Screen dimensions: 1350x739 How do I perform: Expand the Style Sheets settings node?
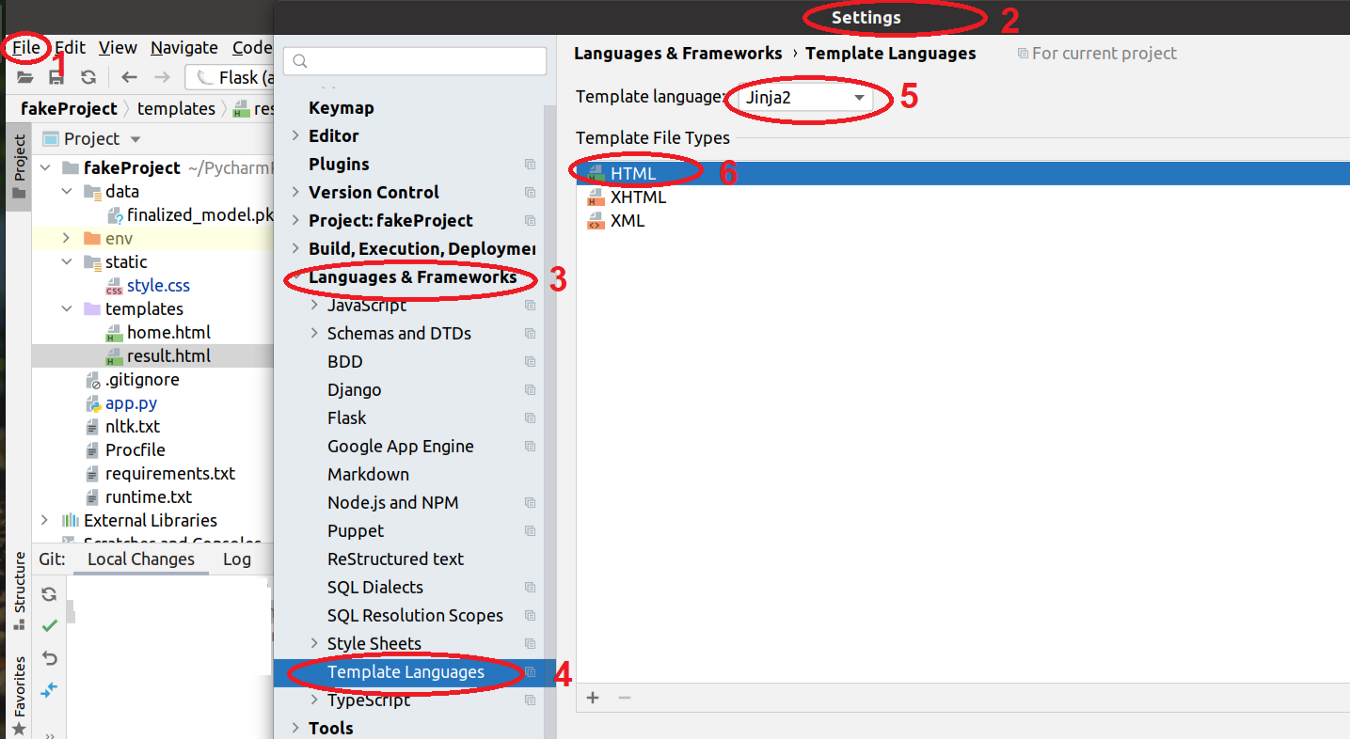[314, 643]
